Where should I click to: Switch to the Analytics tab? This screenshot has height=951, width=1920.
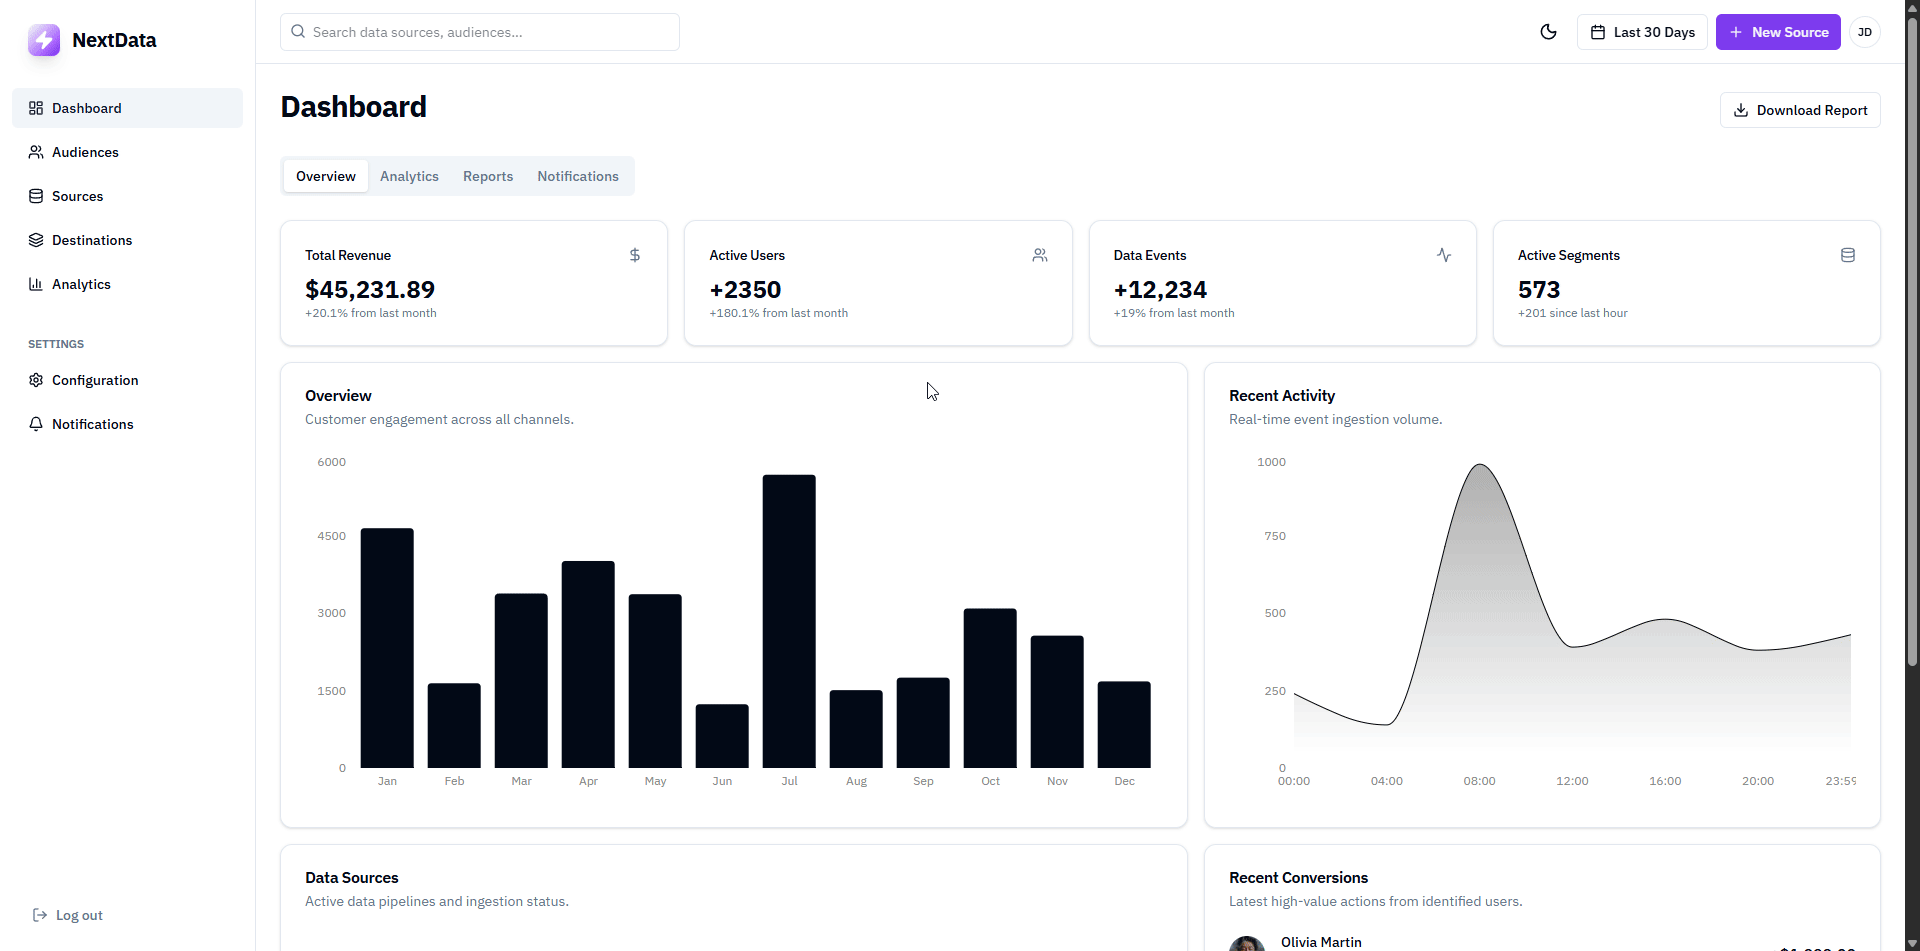pyautogui.click(x=409, y=176)
